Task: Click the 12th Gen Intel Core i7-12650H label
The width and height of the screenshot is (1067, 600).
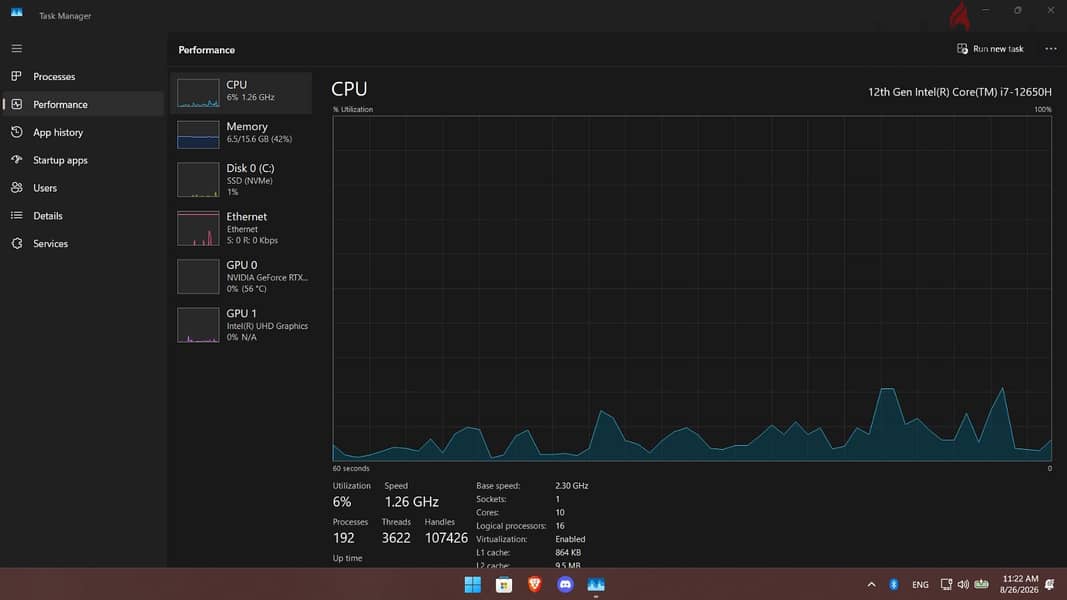Action: point(959,92)
